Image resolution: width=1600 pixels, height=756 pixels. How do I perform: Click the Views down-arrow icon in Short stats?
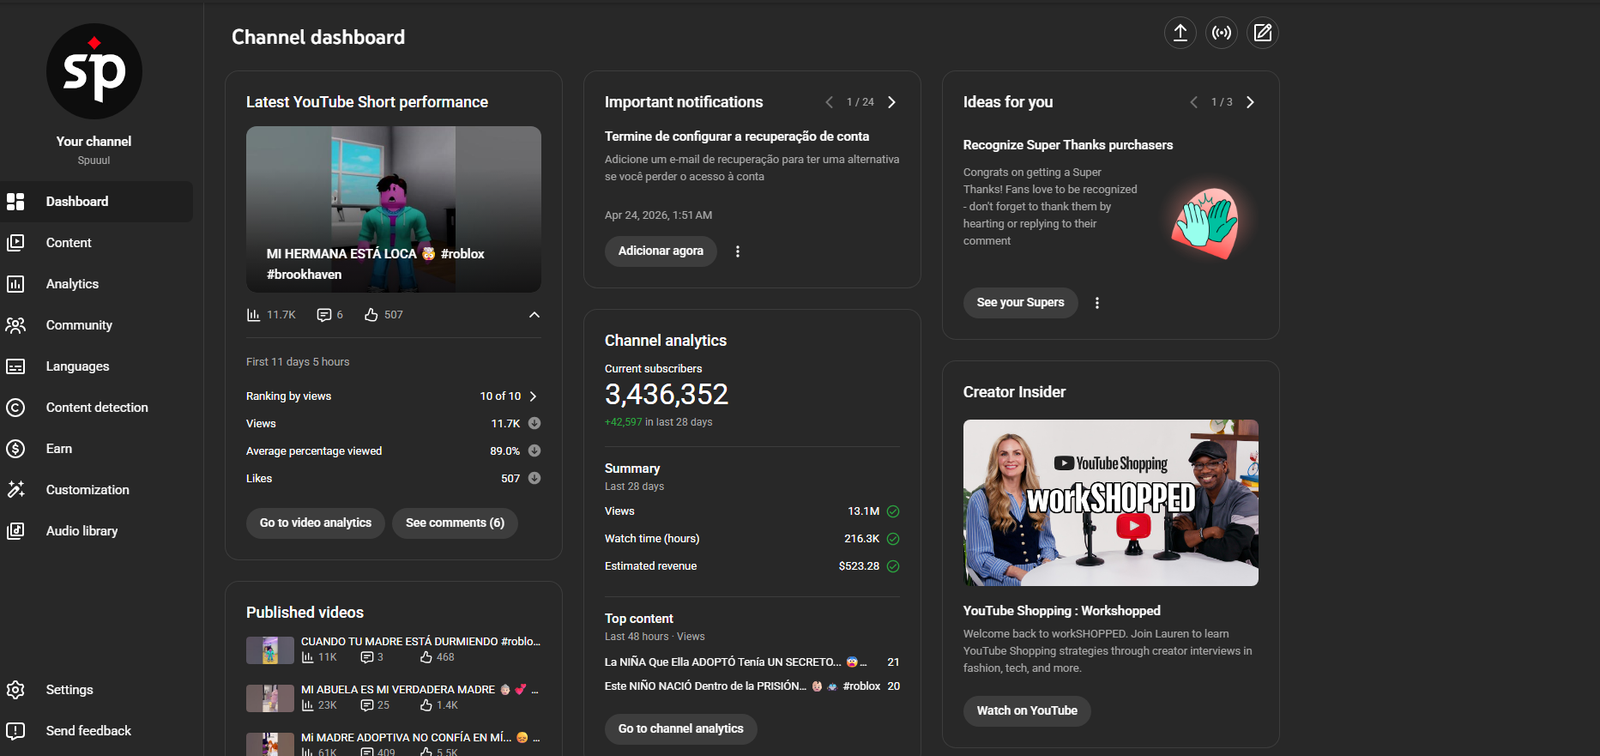click(534, 424)
